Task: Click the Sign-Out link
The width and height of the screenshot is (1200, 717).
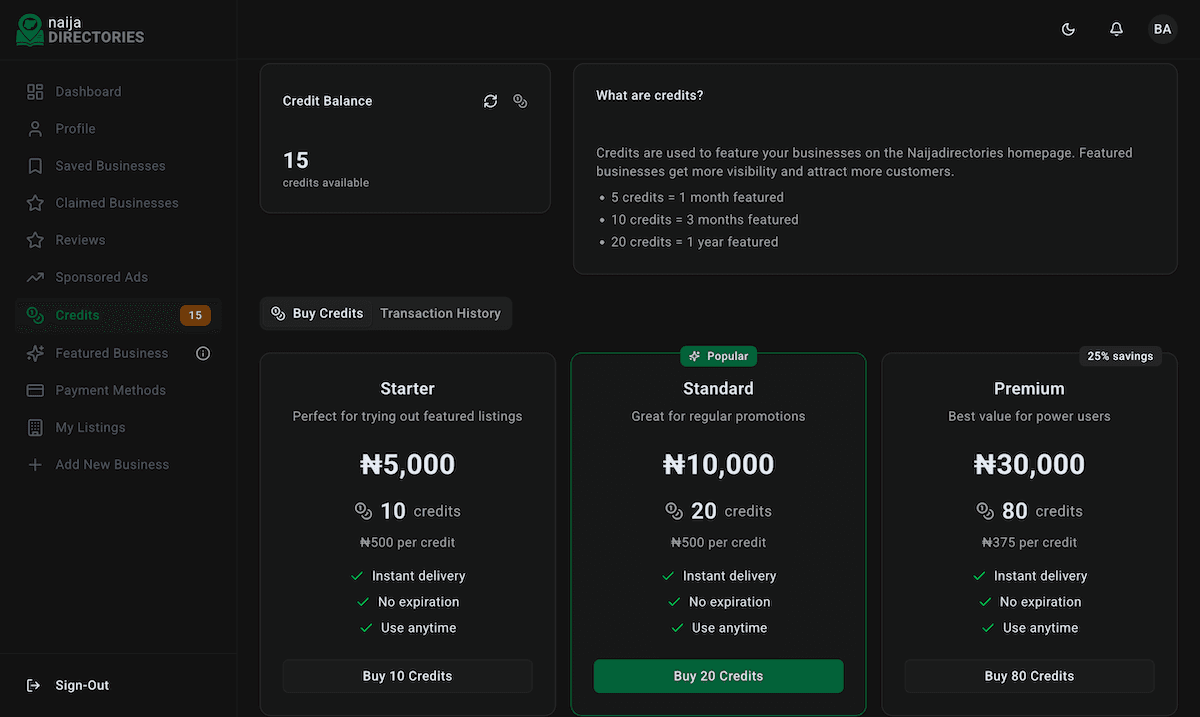Action: tap(82, 685)
